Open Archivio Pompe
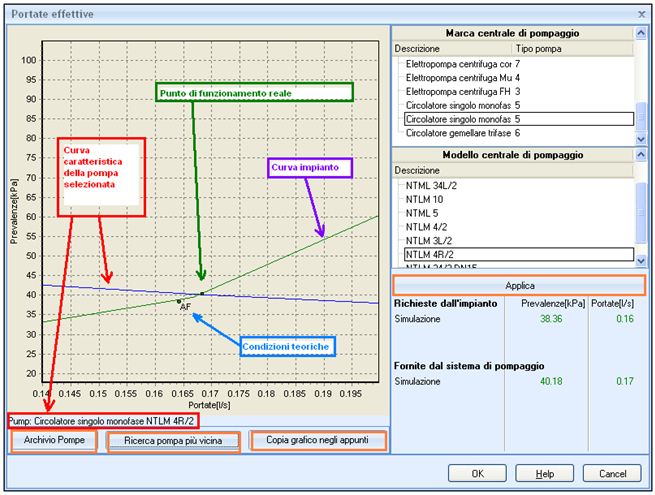Image resolution: width=655 pixels, height=495 pixels. pos(54,440)
